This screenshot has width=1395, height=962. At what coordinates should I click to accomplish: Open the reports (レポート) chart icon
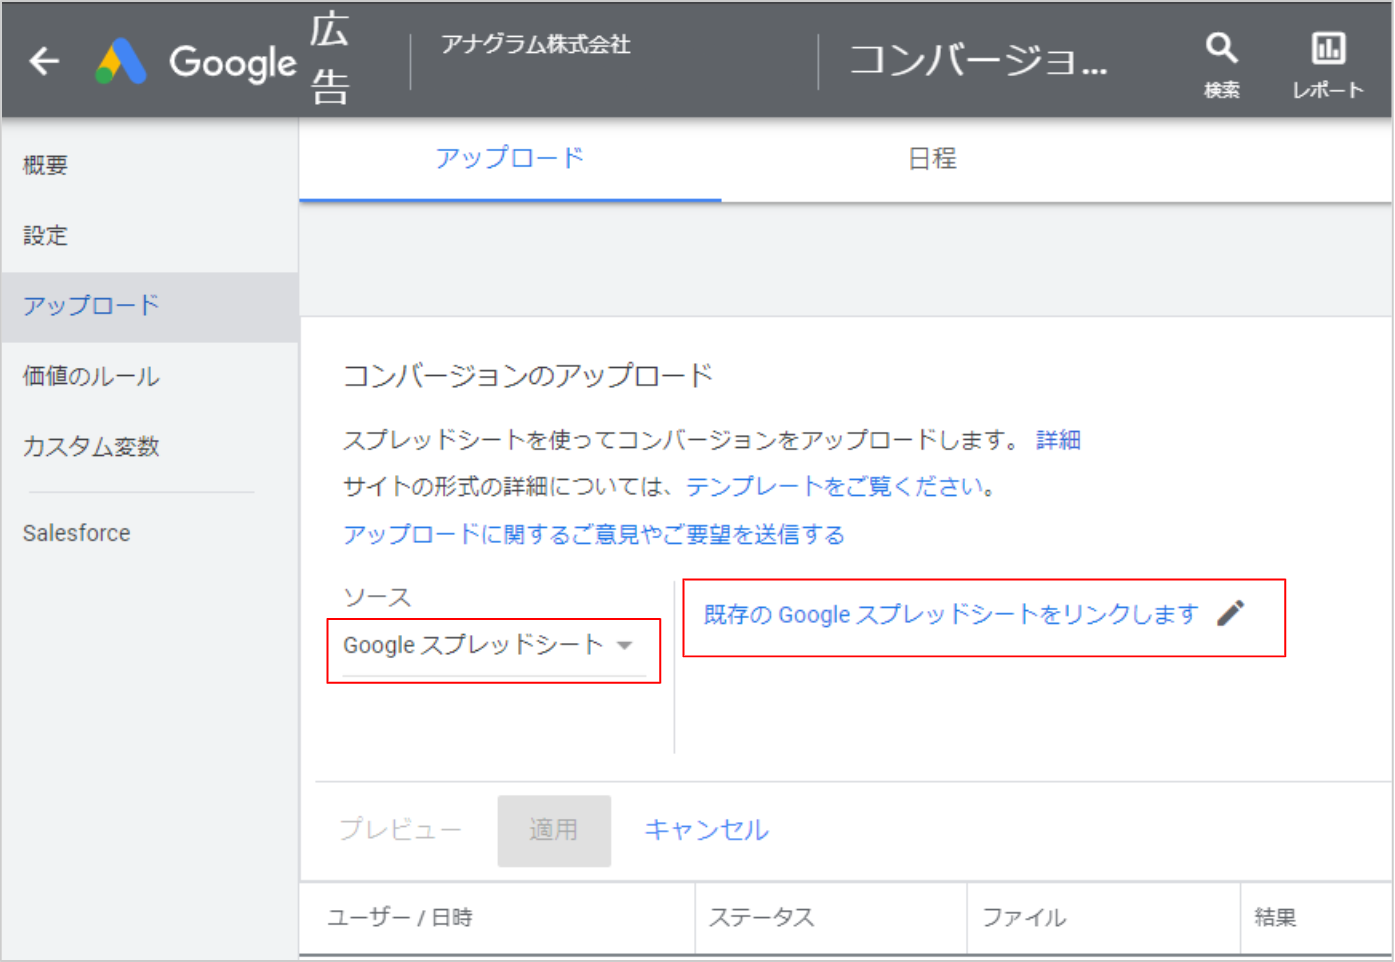pos(1327,48)
